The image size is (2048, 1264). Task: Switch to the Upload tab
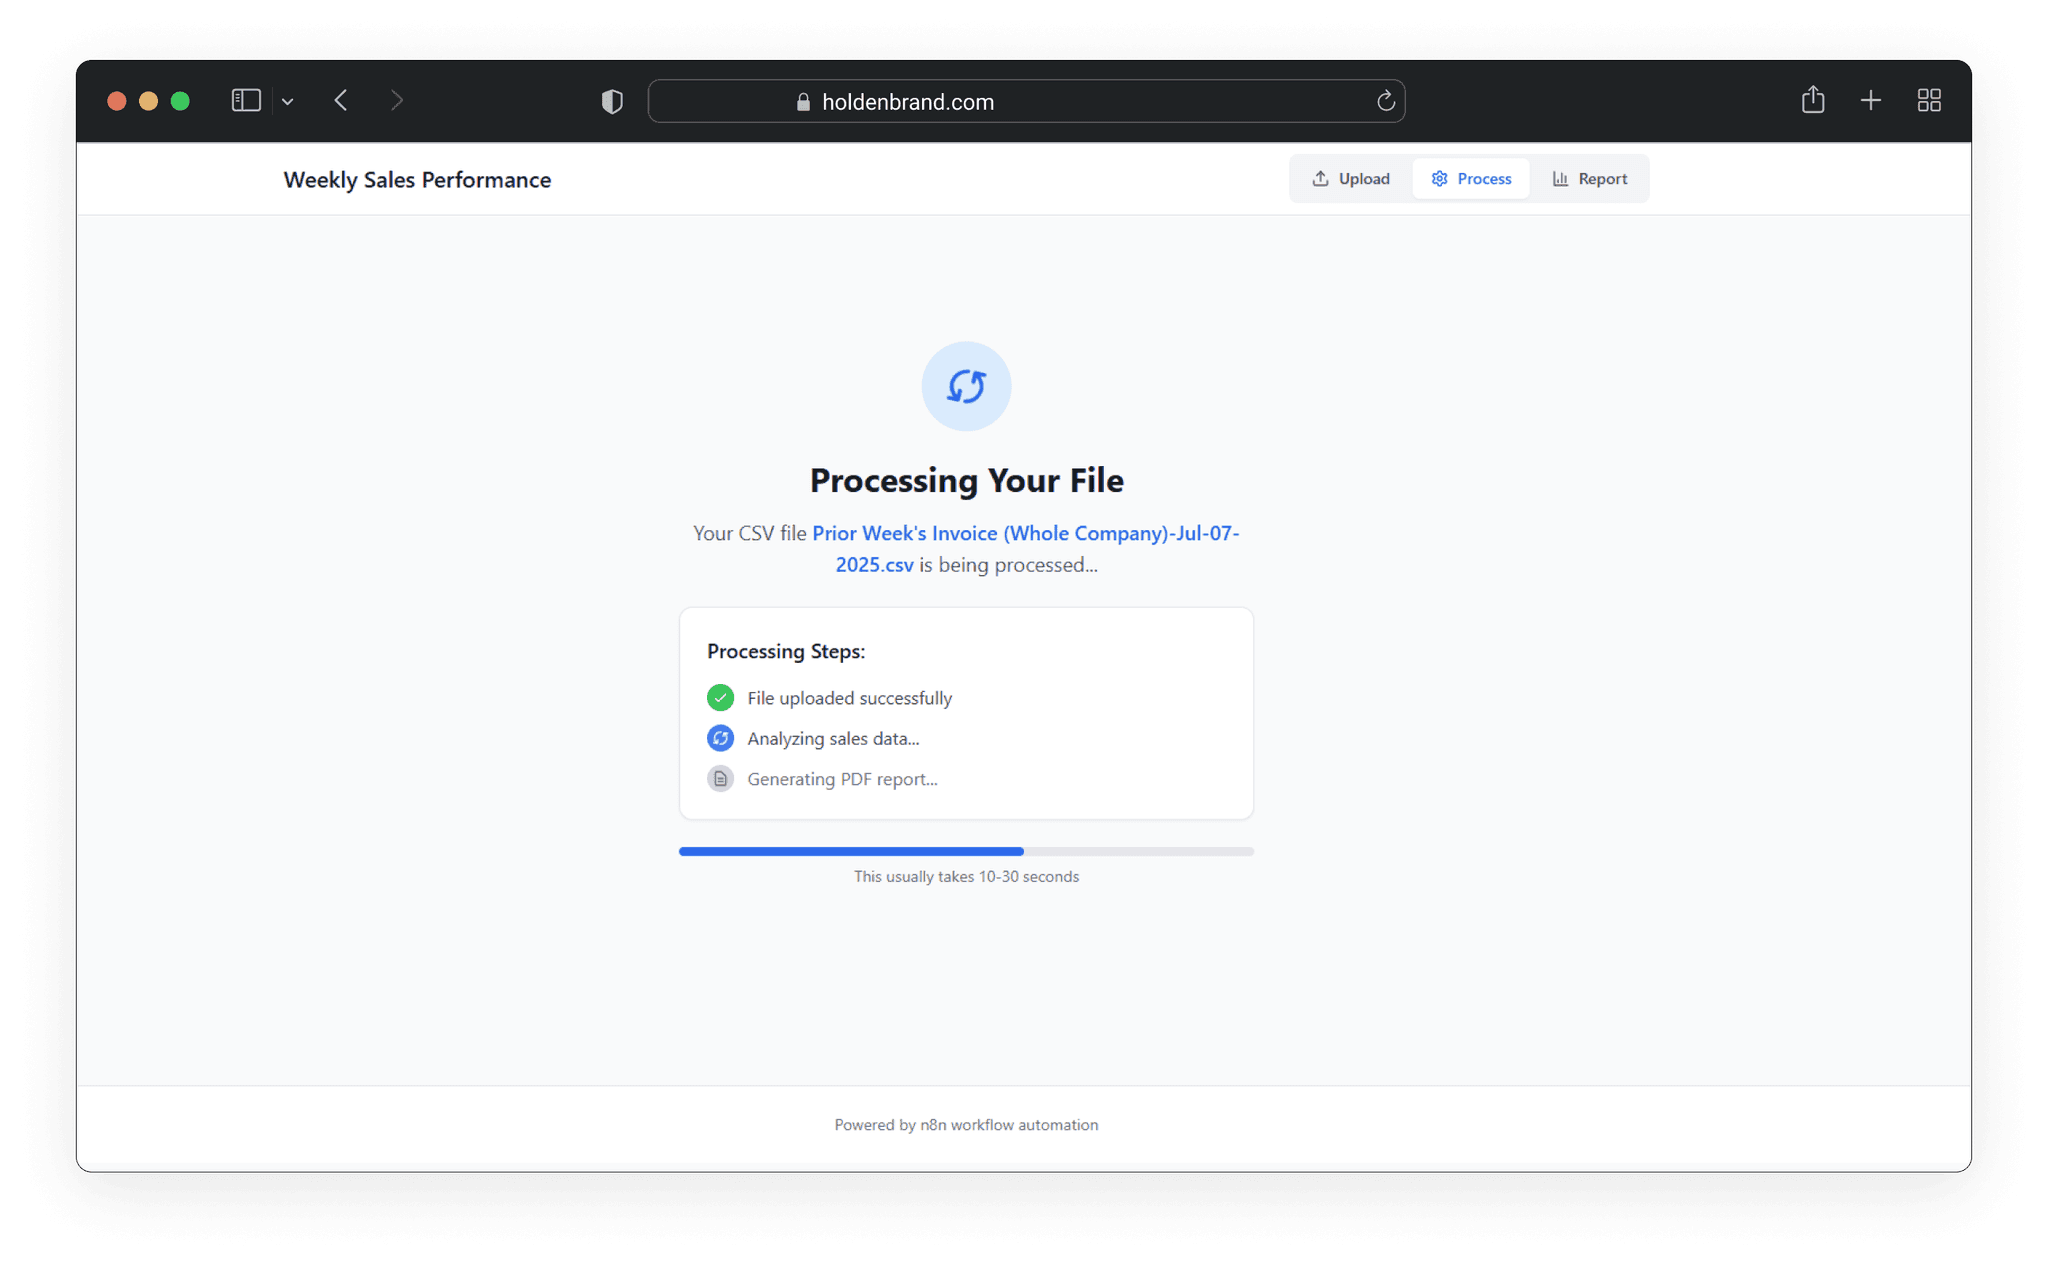pyautogui.click(x=1351, y=179)
